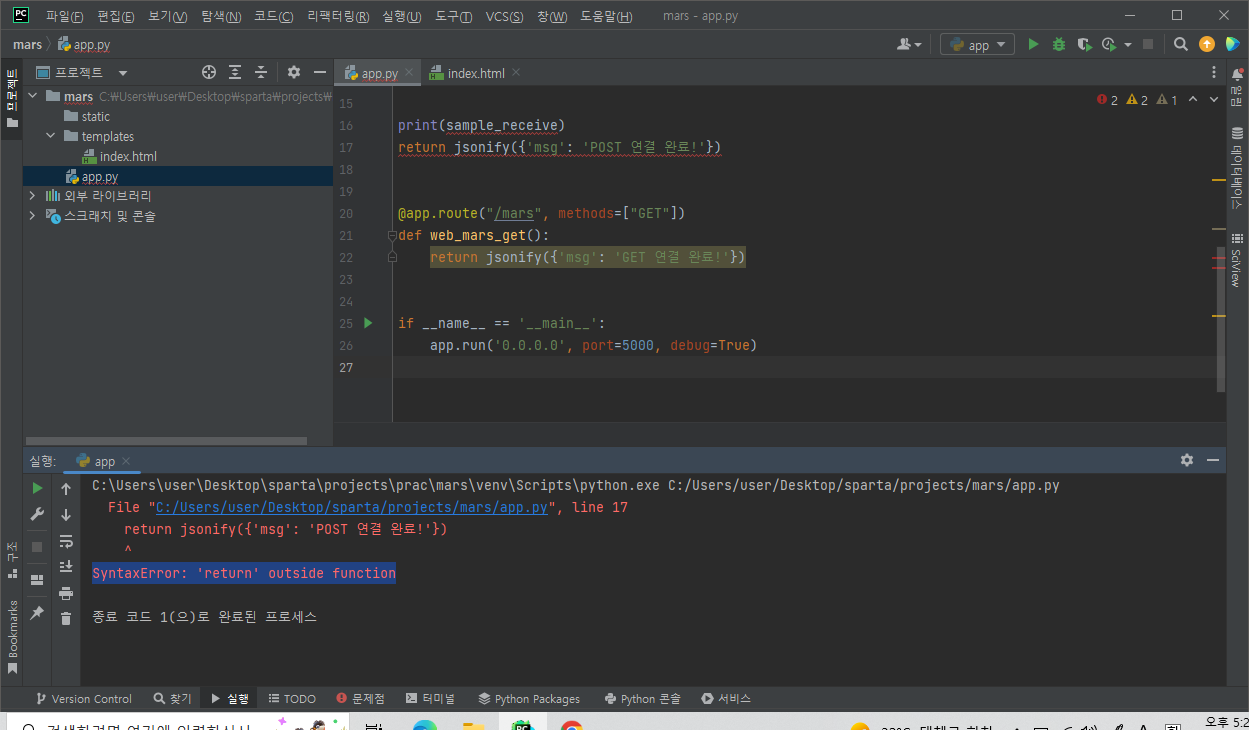Toggle soft-wrap in run console
This screenshot has height=730, width=1249.
(66, 541)
